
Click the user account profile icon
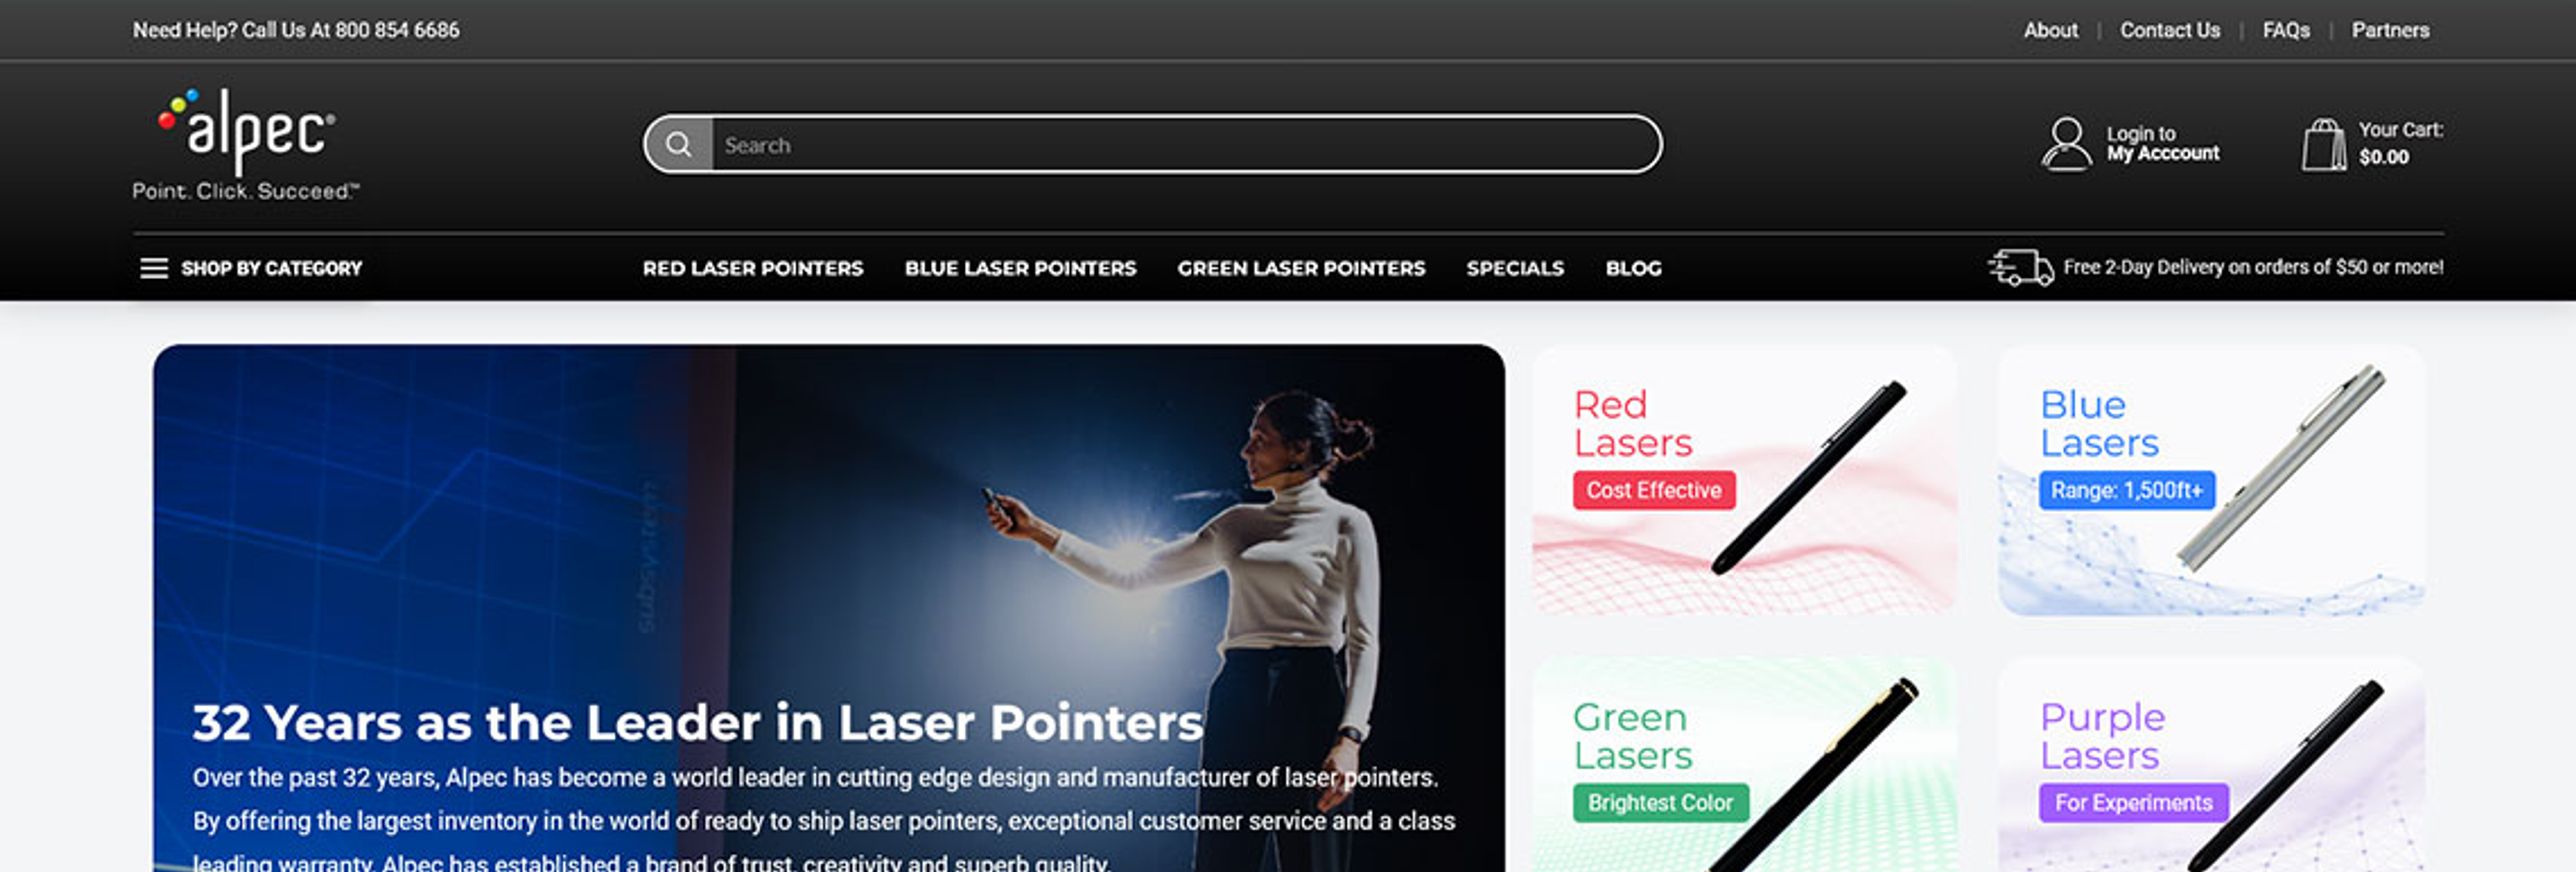[x=2066, y=144]
